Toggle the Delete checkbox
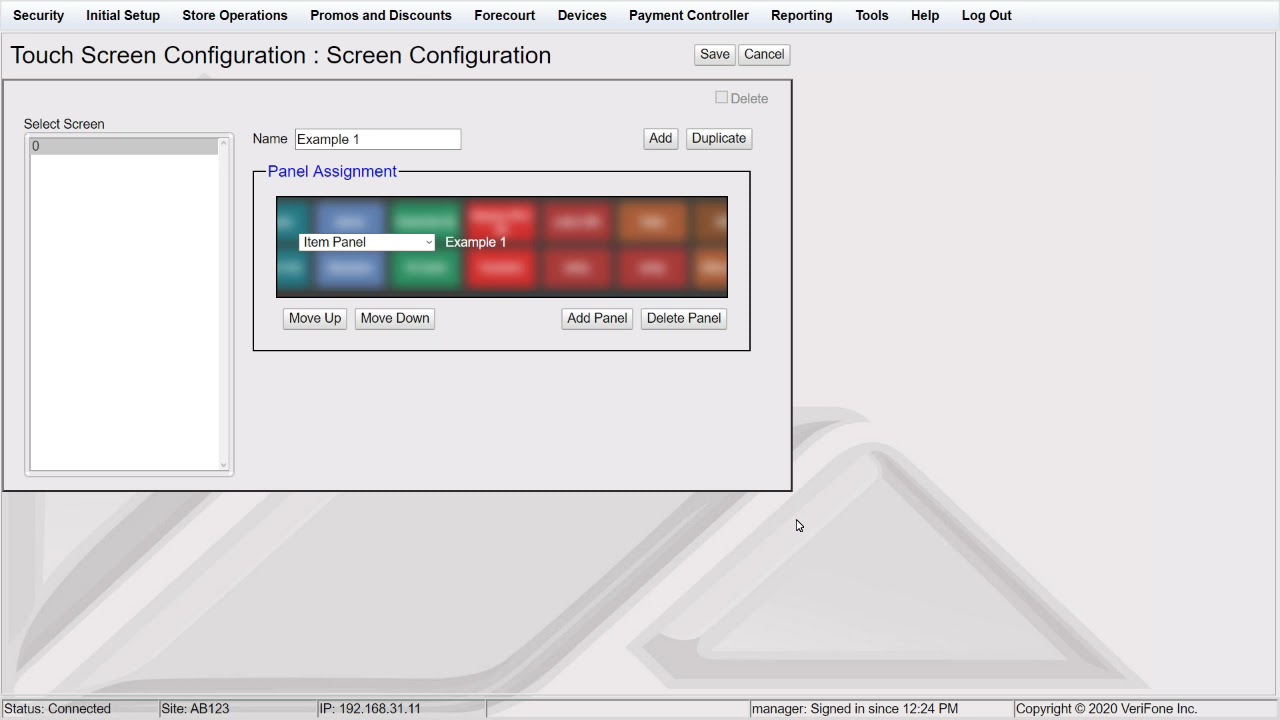The height and width of the screenshot is (720, 1280). point(721,98)
